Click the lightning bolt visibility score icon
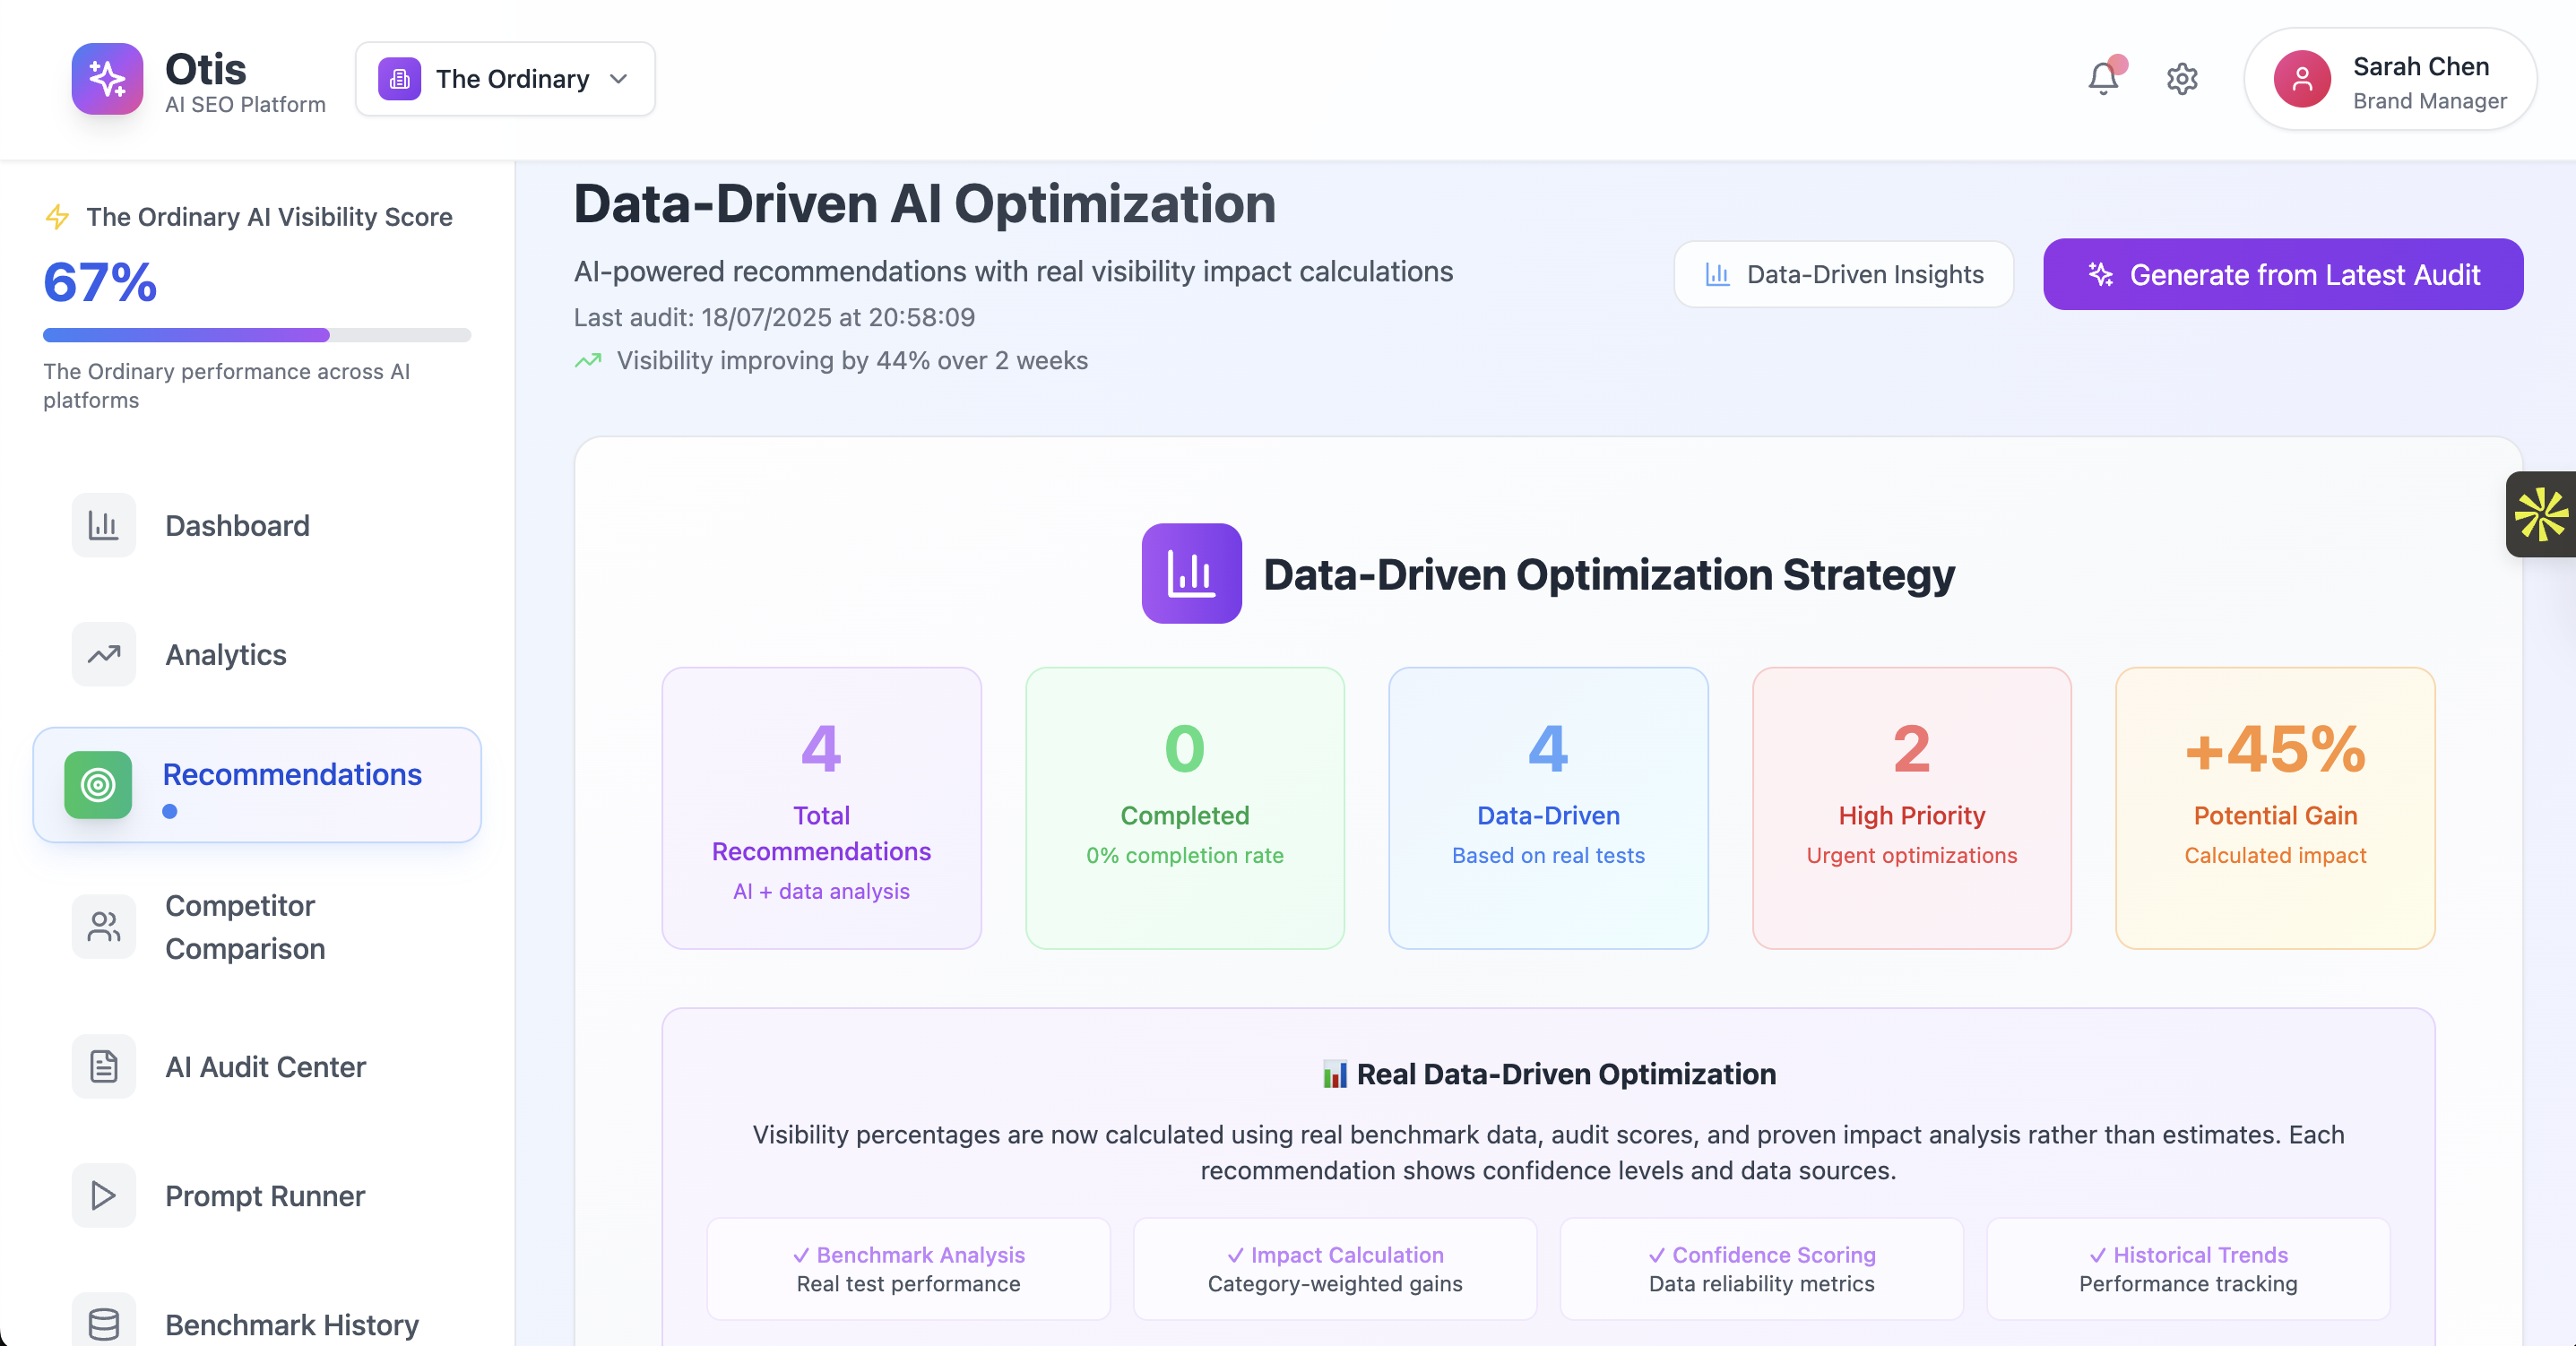 pos(58,216)
